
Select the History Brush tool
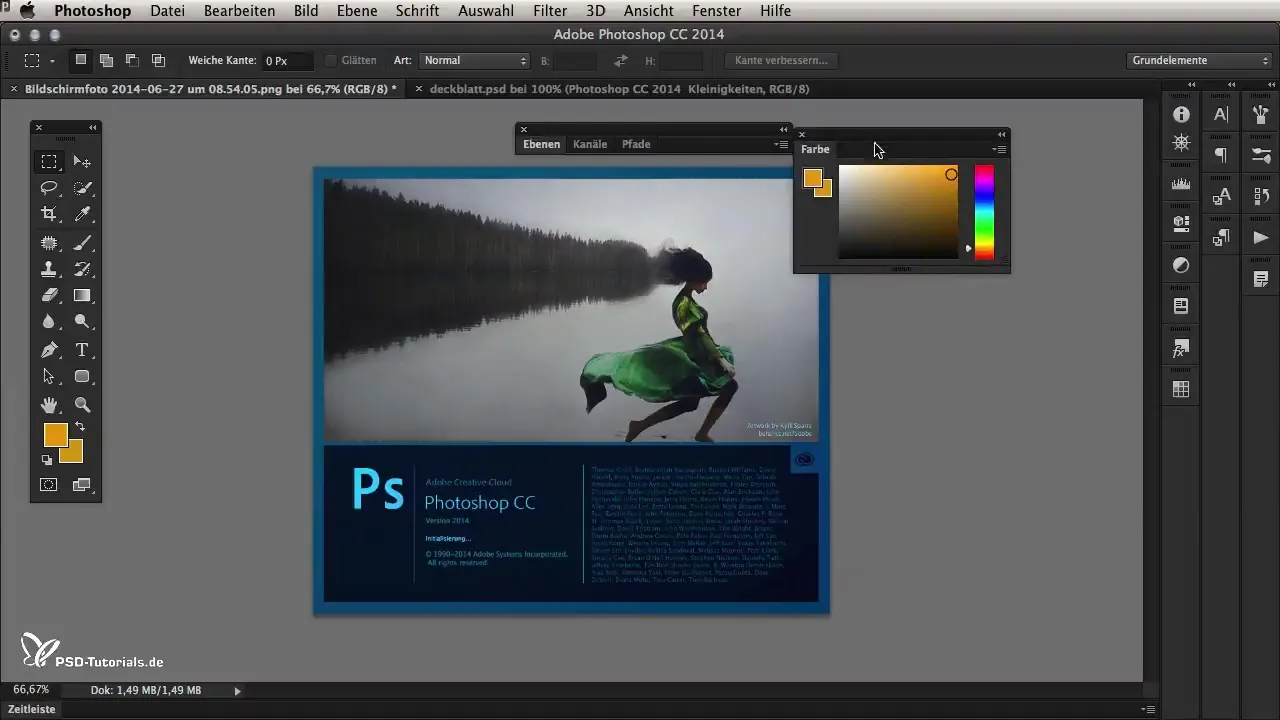coord(83,269)
